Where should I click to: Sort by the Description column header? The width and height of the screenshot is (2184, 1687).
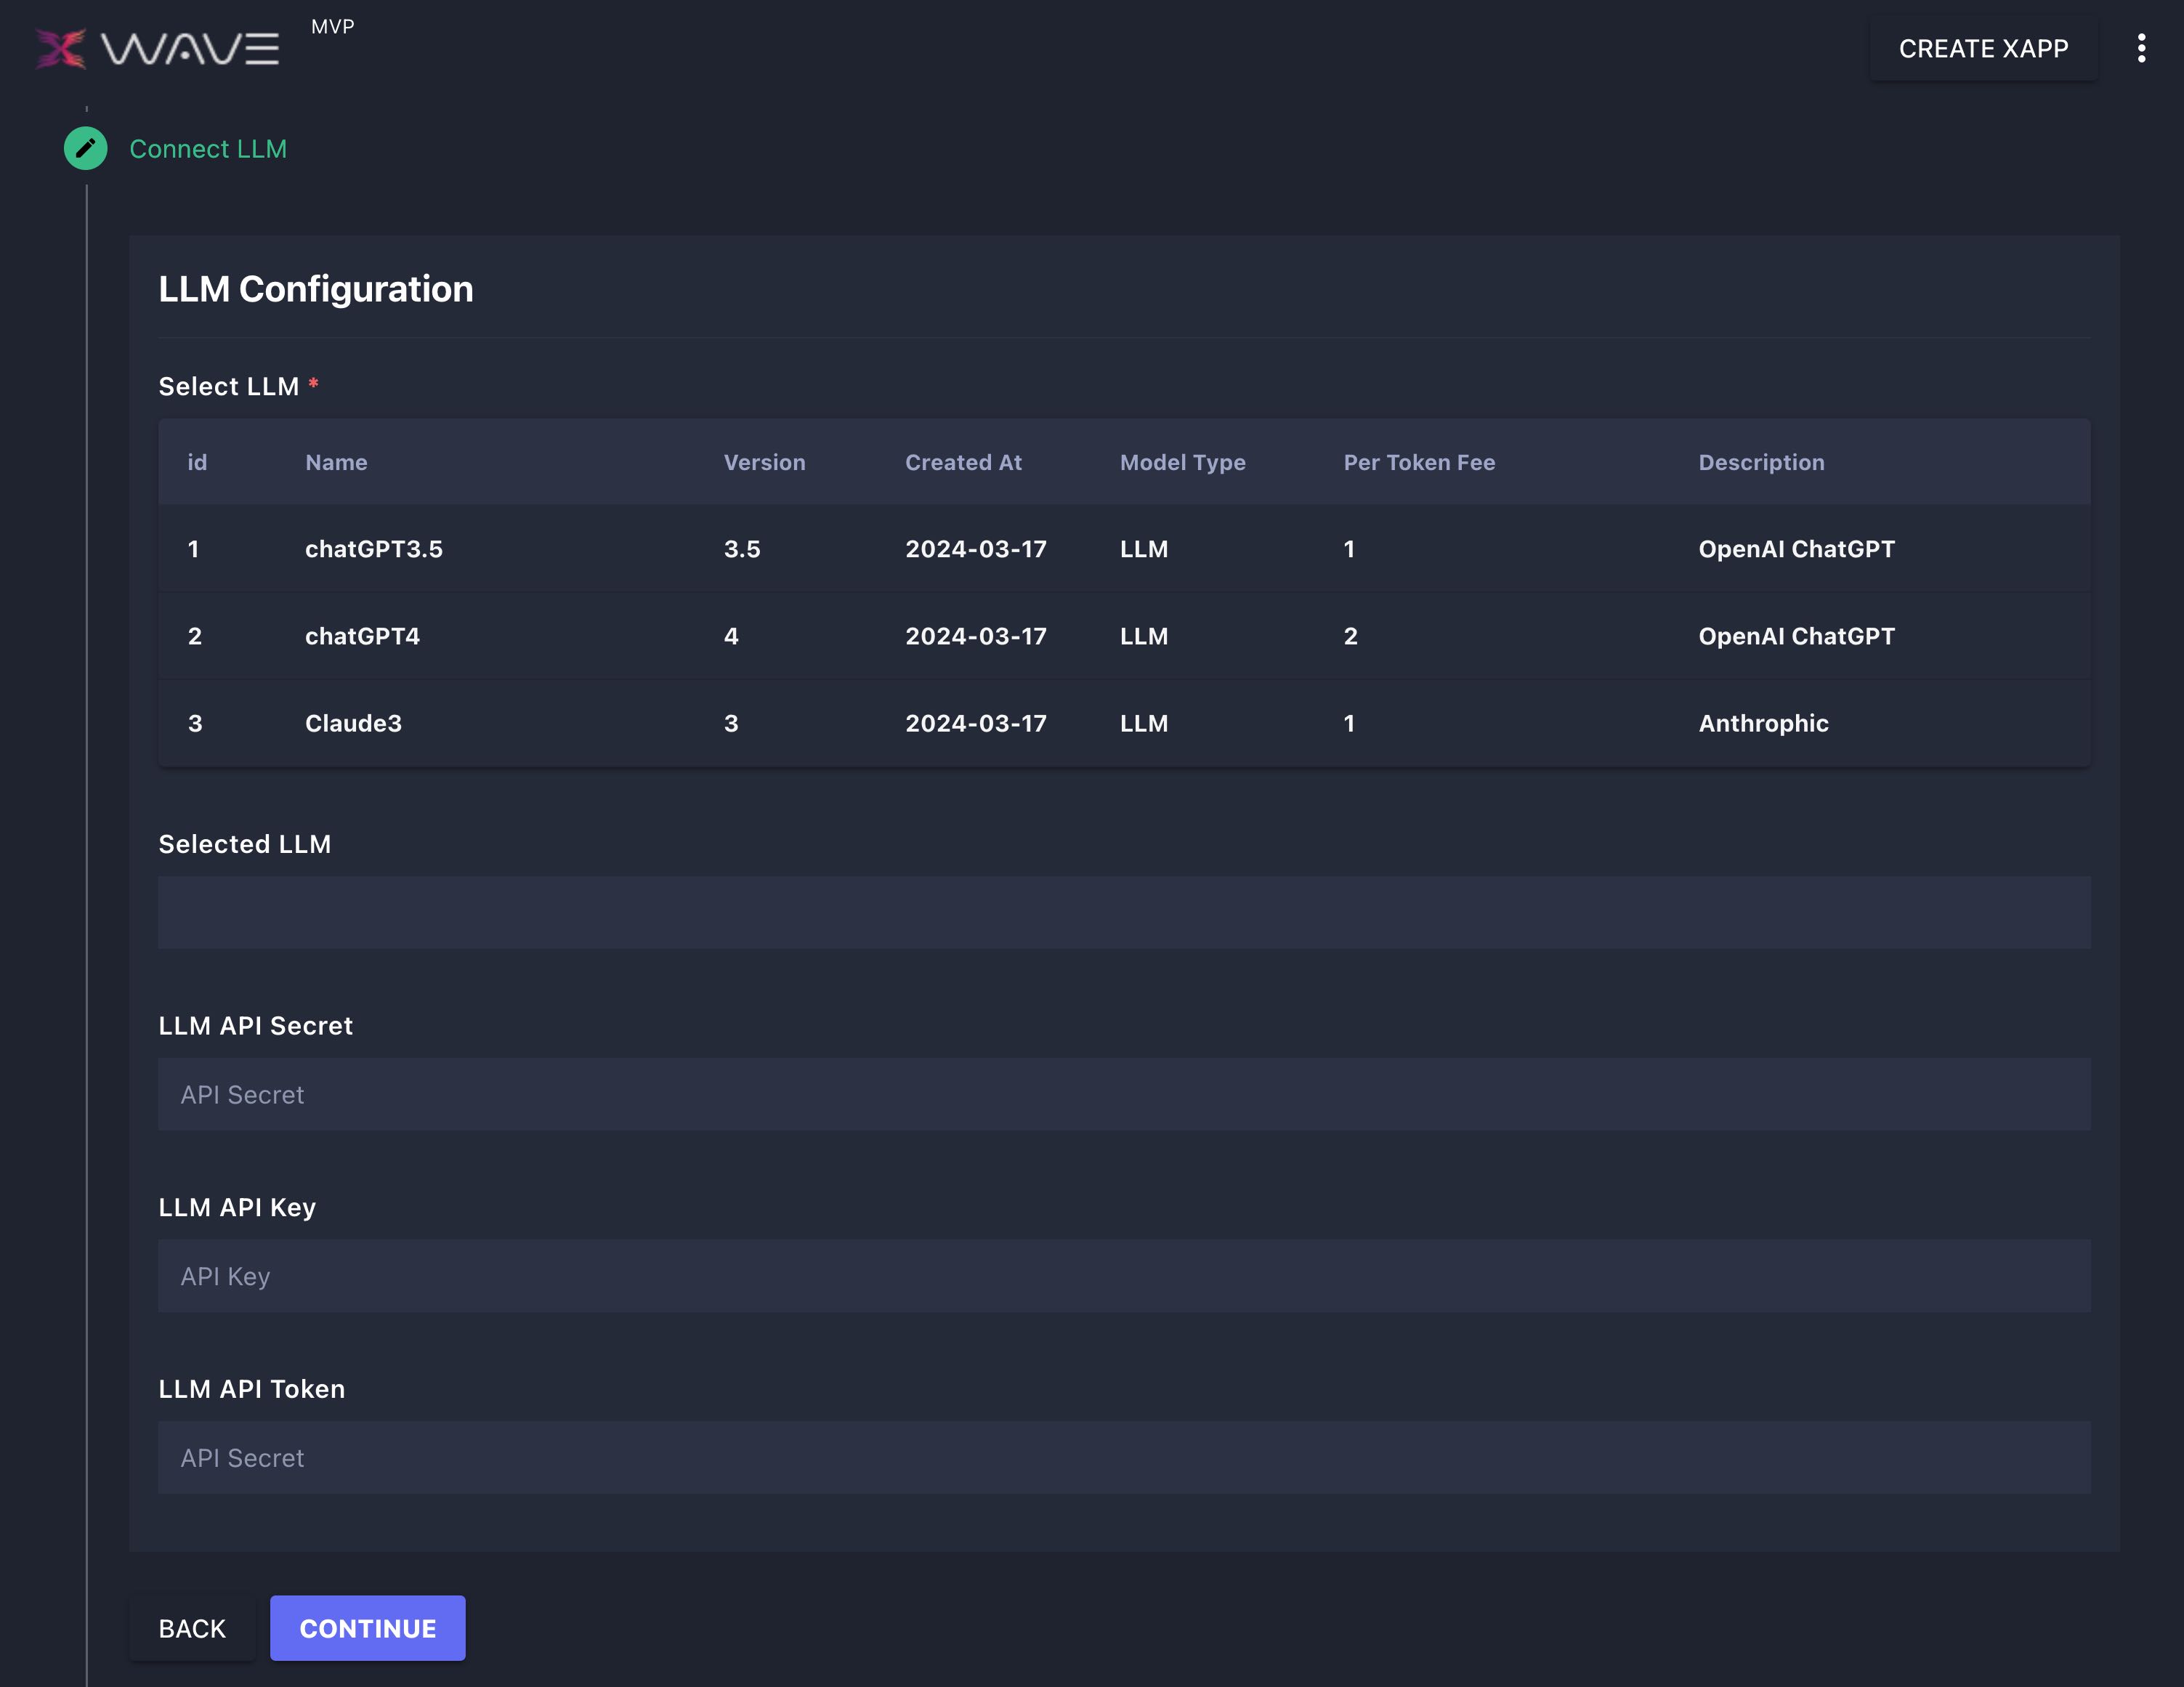point(1761,462)
